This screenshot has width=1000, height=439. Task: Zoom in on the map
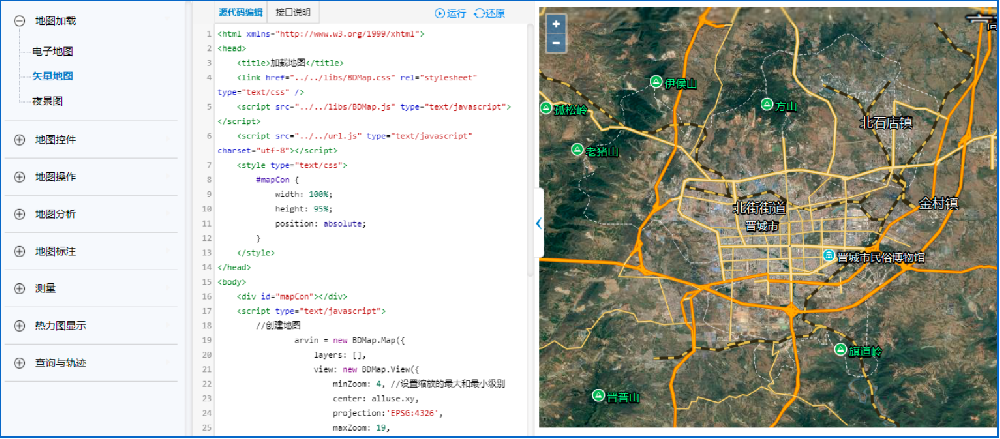point(556,24)
